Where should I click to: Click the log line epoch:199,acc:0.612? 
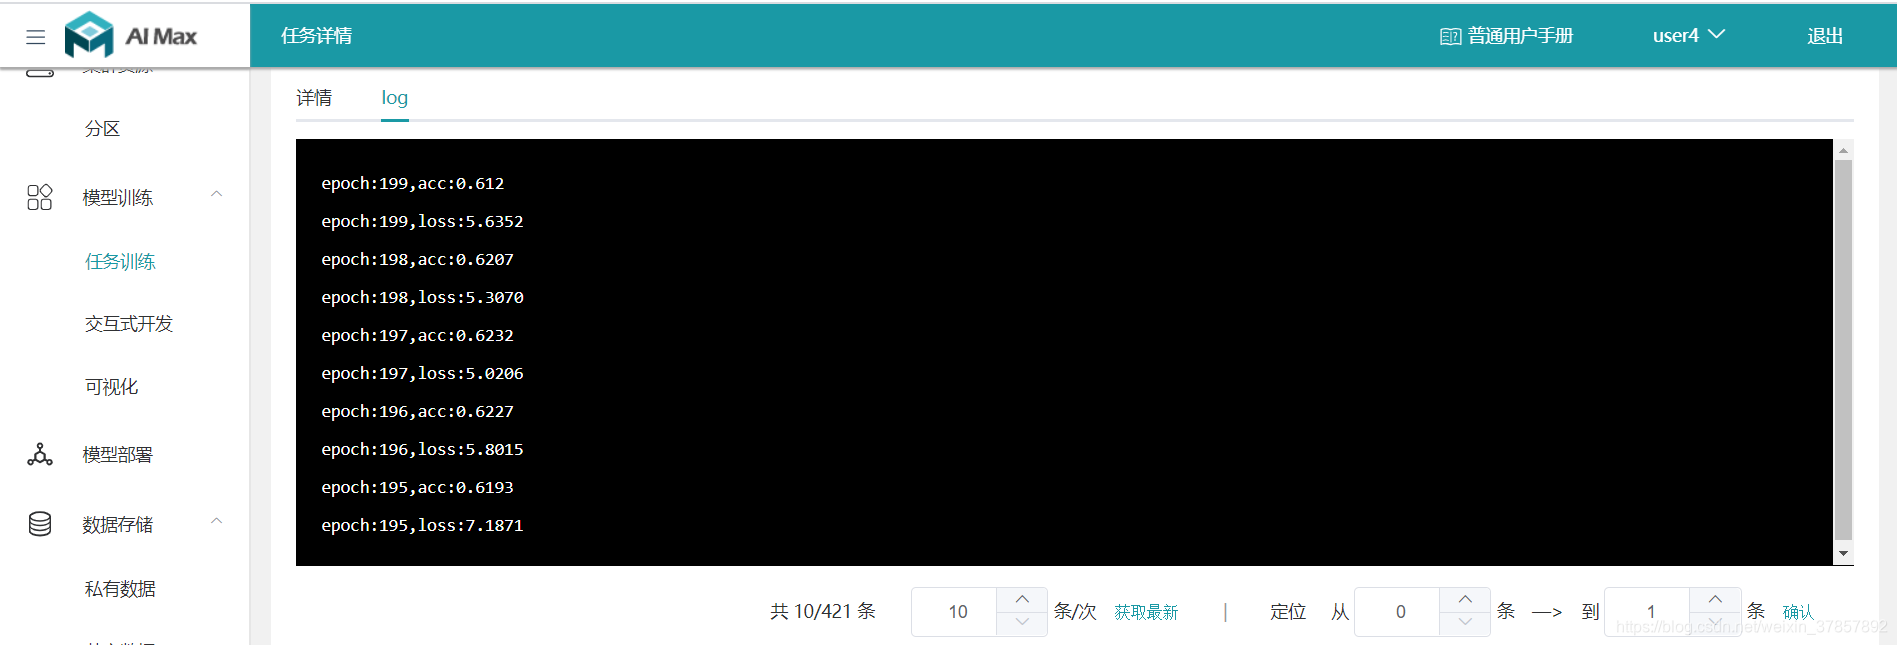point(413,183)
